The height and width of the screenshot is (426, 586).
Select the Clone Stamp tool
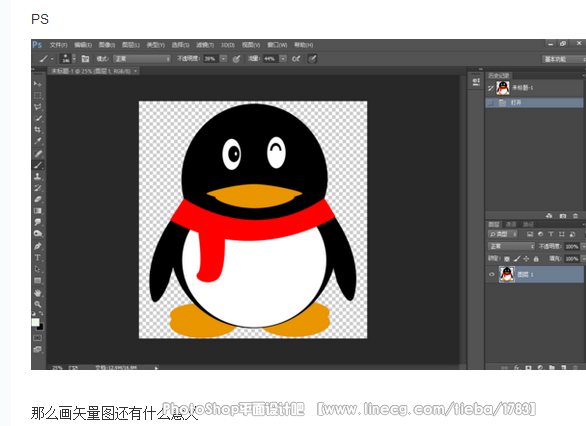[37, 176]
